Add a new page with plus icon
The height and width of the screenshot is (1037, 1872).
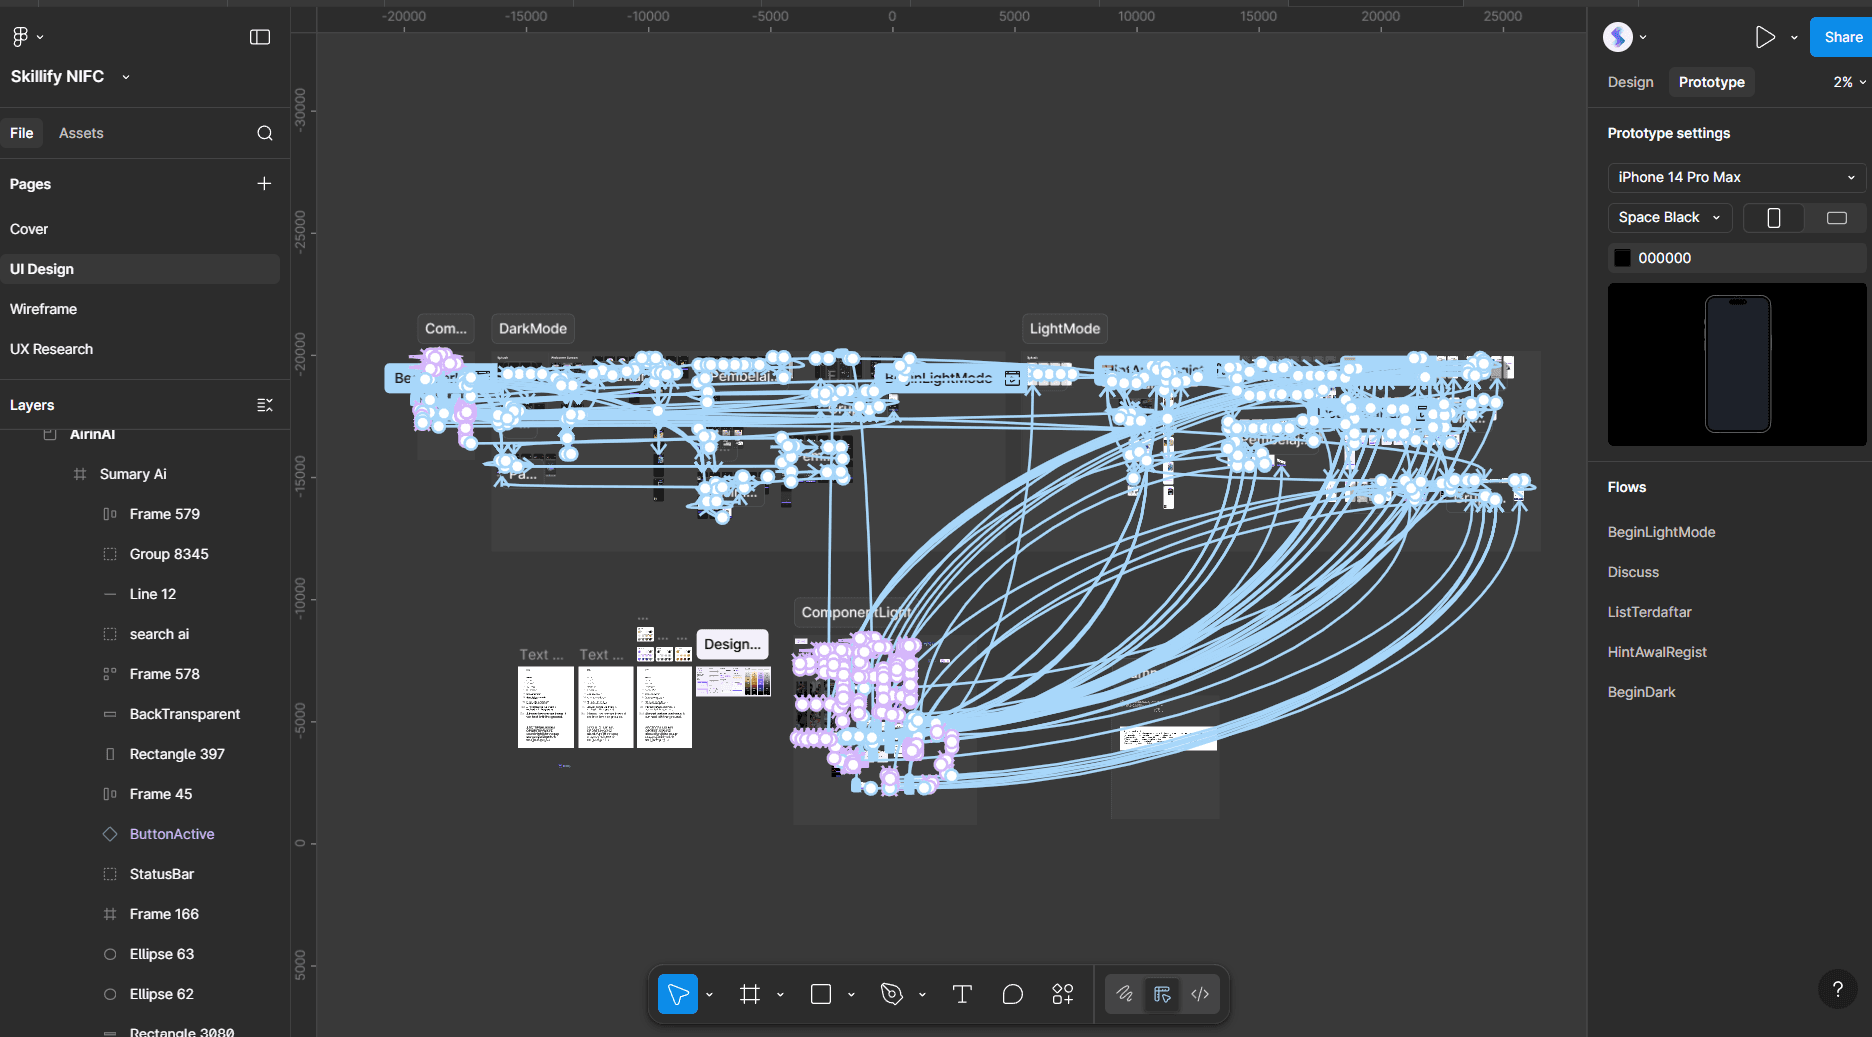coord(264,184)
